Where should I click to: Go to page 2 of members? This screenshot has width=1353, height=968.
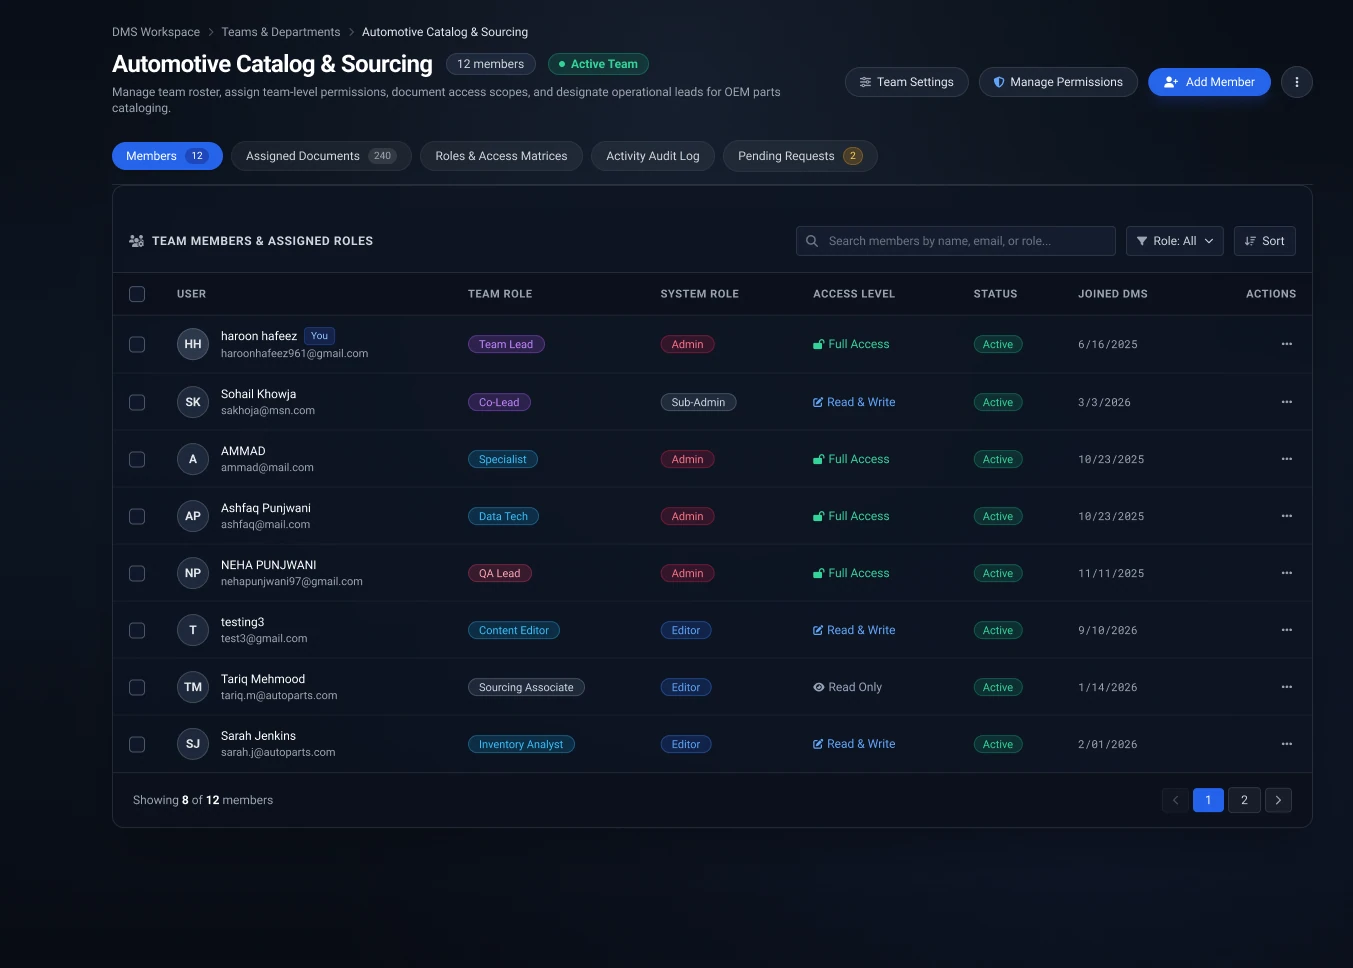click(x=1244, y=800)
